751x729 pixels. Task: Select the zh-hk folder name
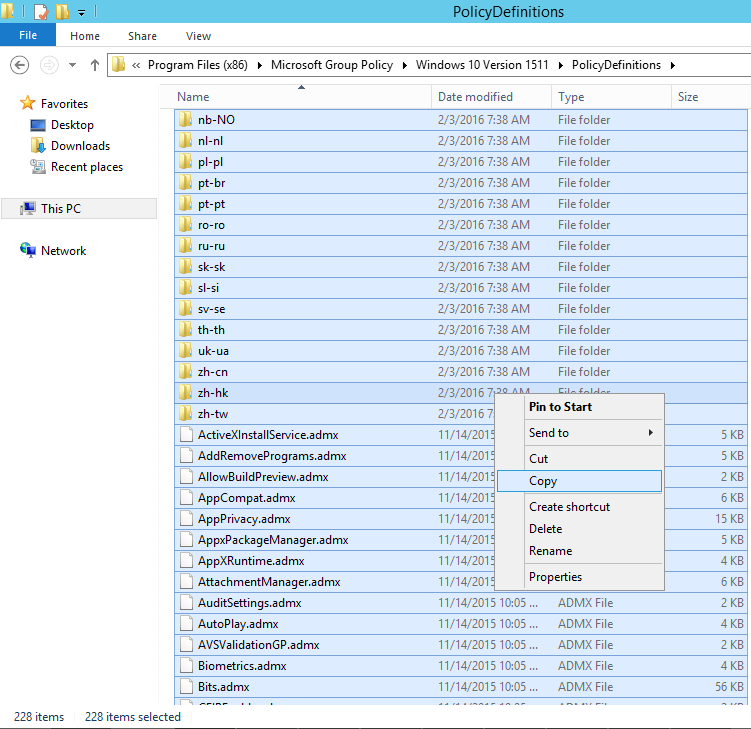click(213, 393)
